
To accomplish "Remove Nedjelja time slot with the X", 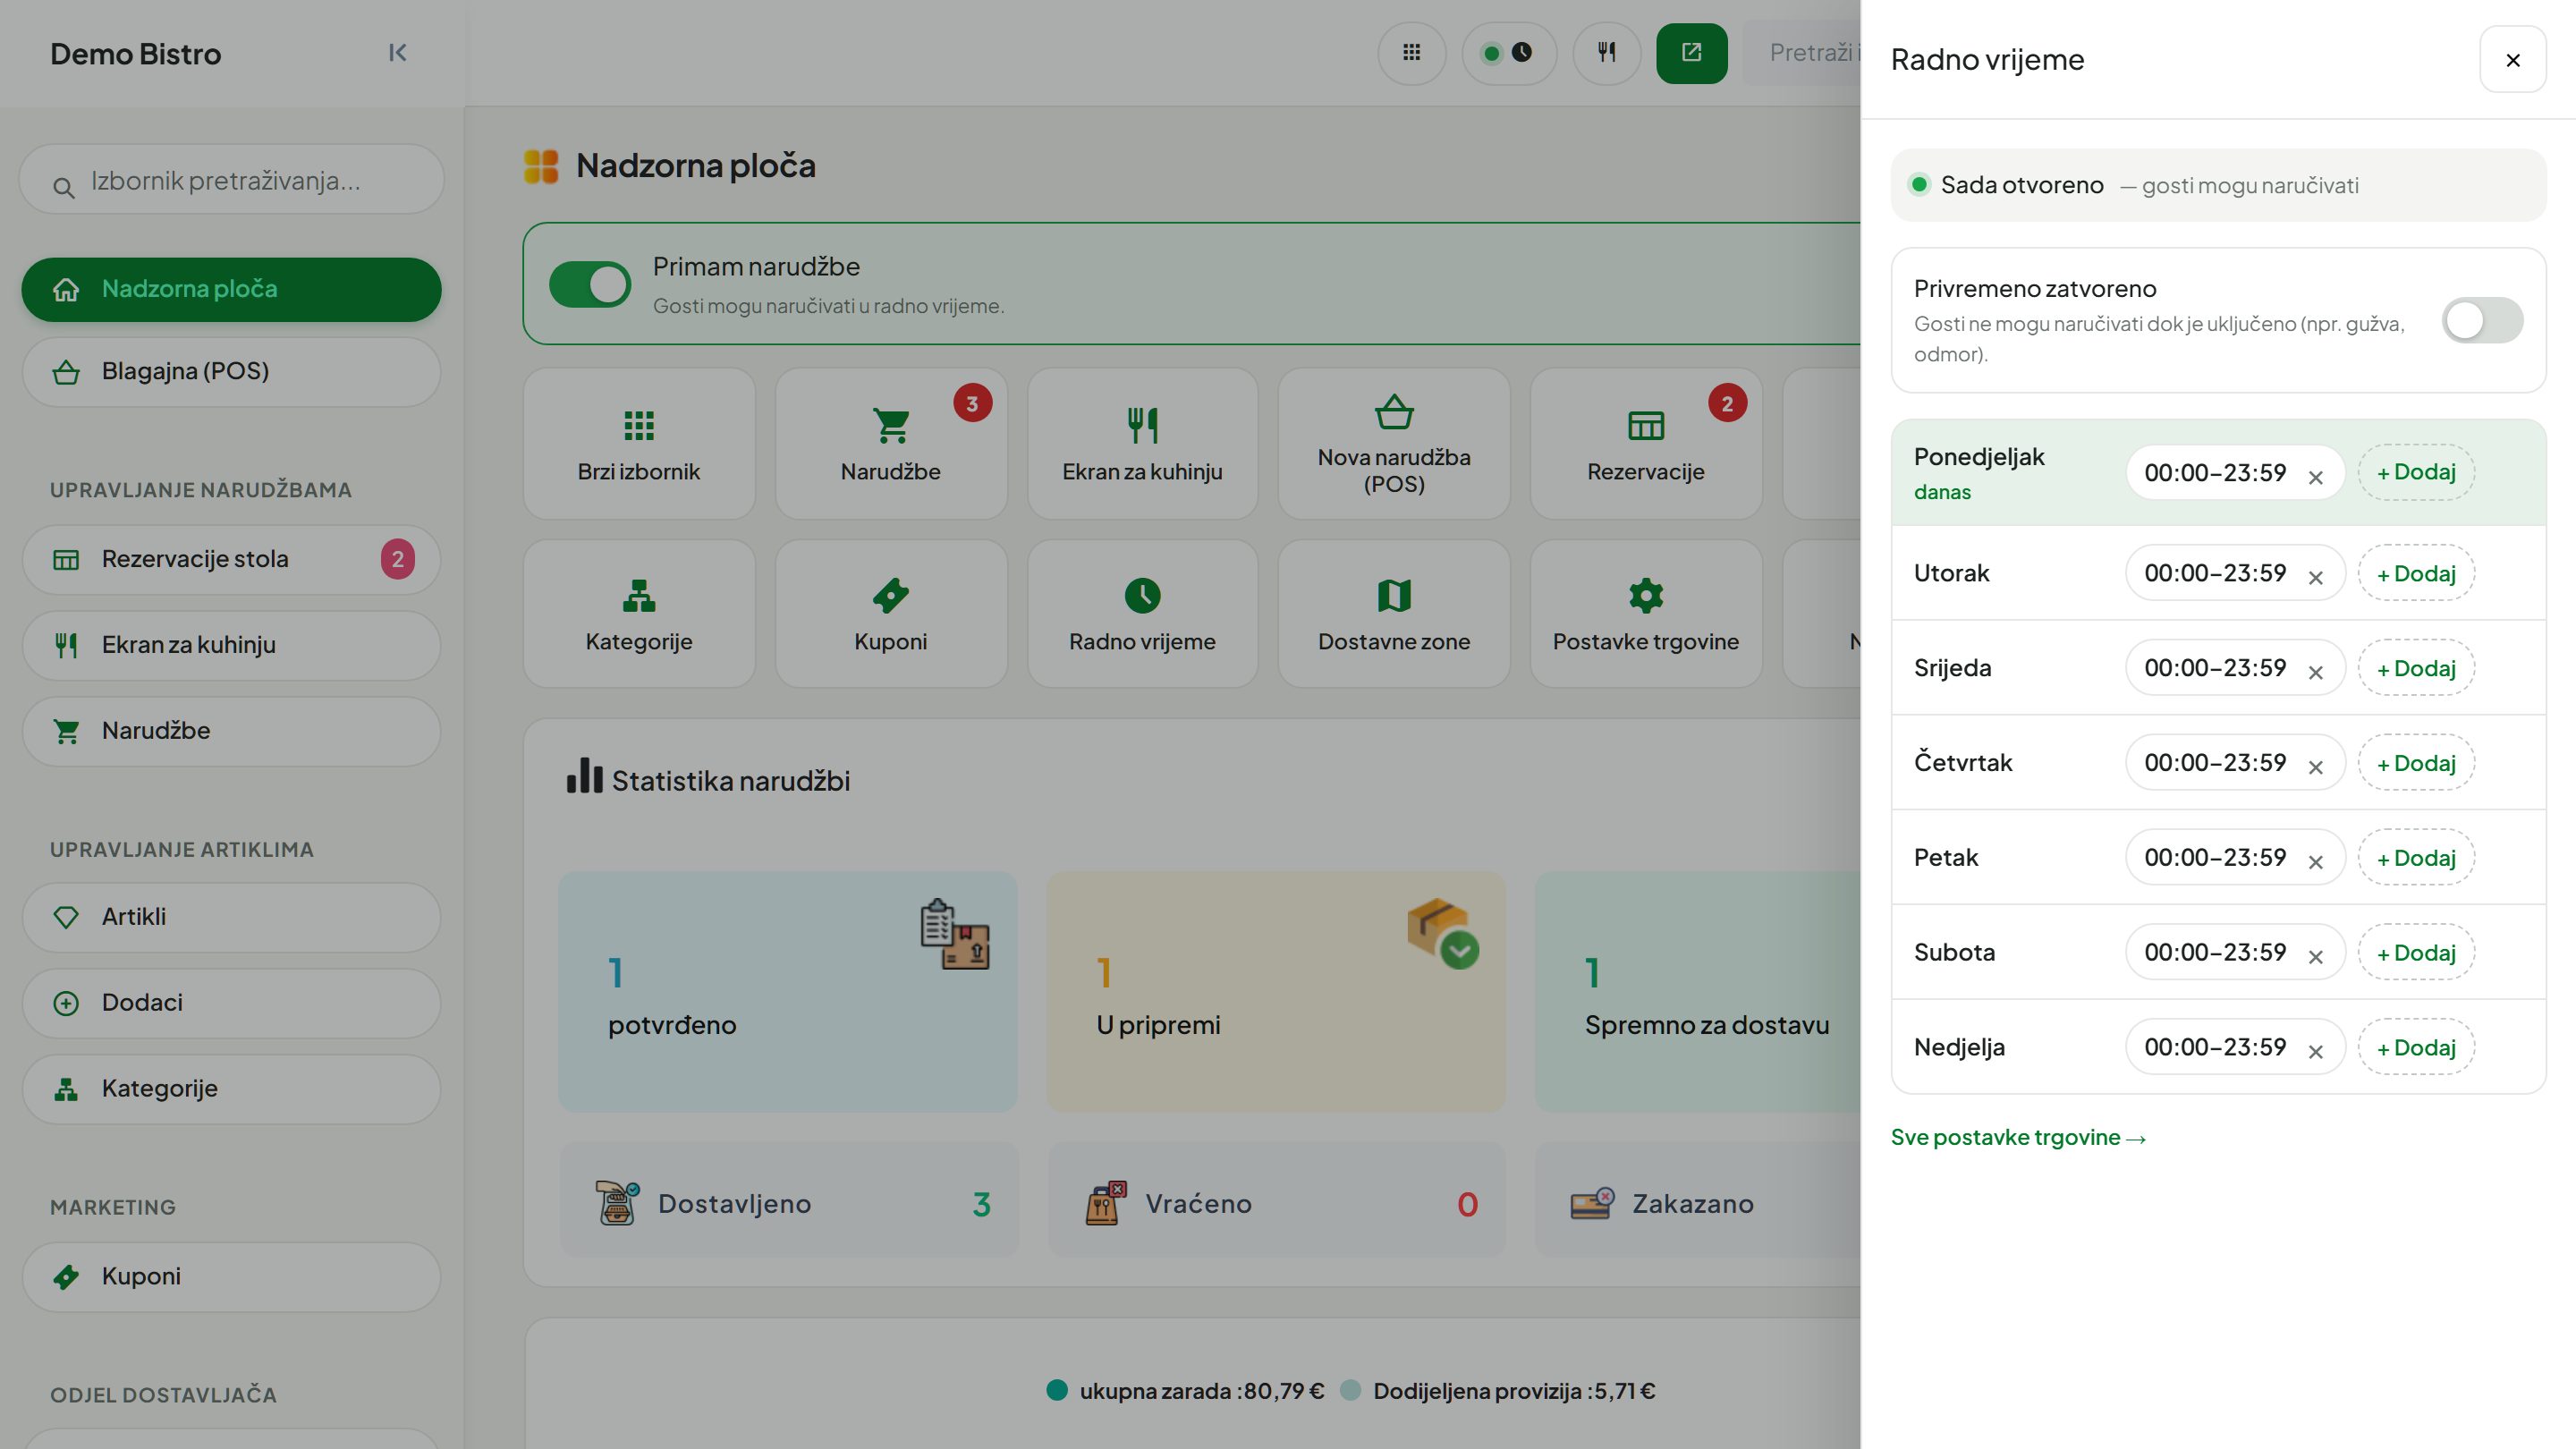I will (x=2315, y=1051).
